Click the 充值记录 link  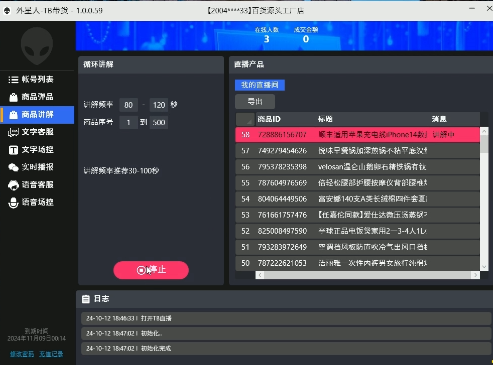51,354
